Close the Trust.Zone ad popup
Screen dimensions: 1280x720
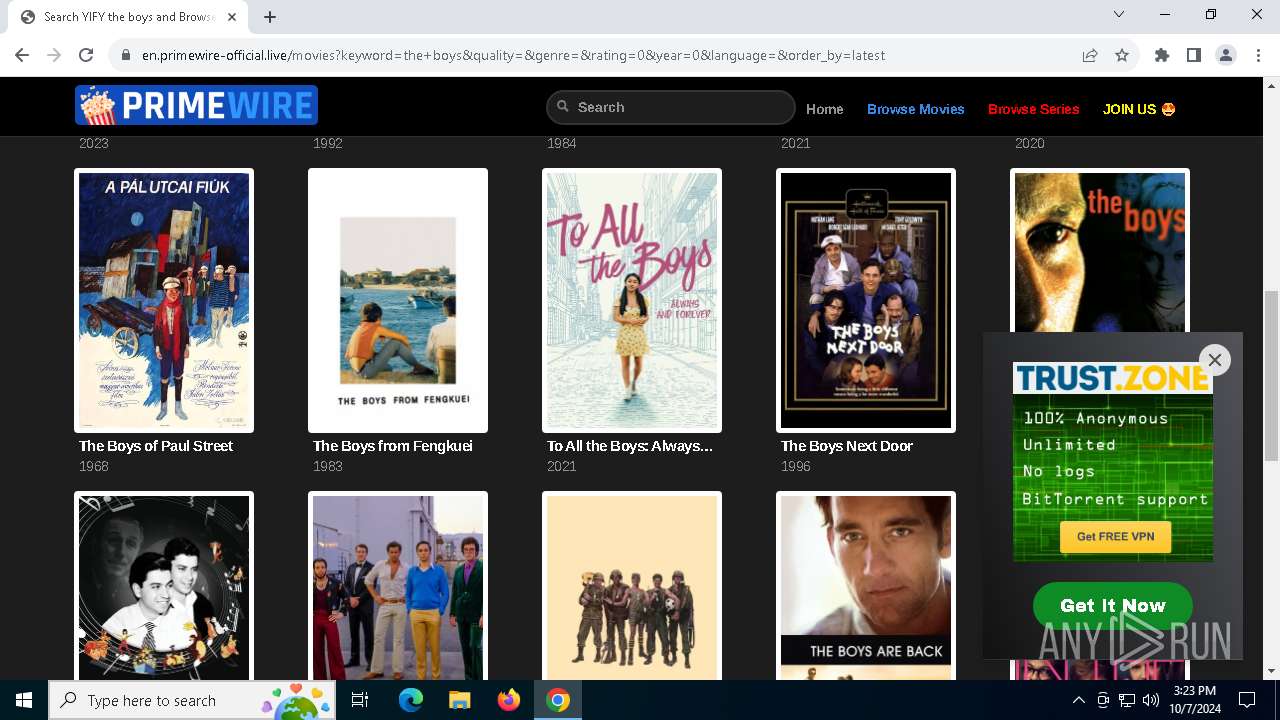(1215, 360)
